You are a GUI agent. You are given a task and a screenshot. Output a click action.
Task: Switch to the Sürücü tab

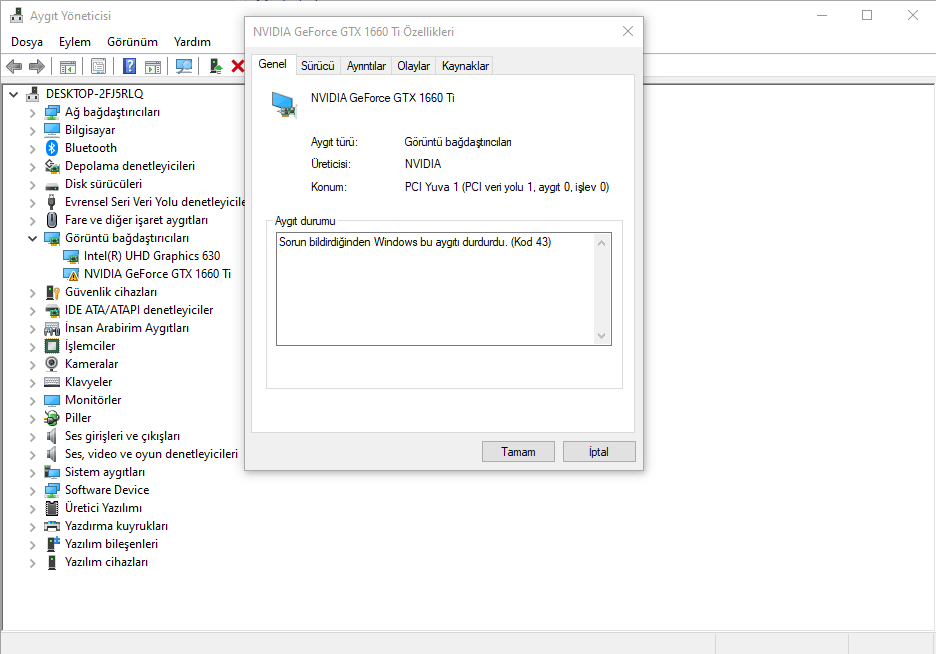point(318,66)
